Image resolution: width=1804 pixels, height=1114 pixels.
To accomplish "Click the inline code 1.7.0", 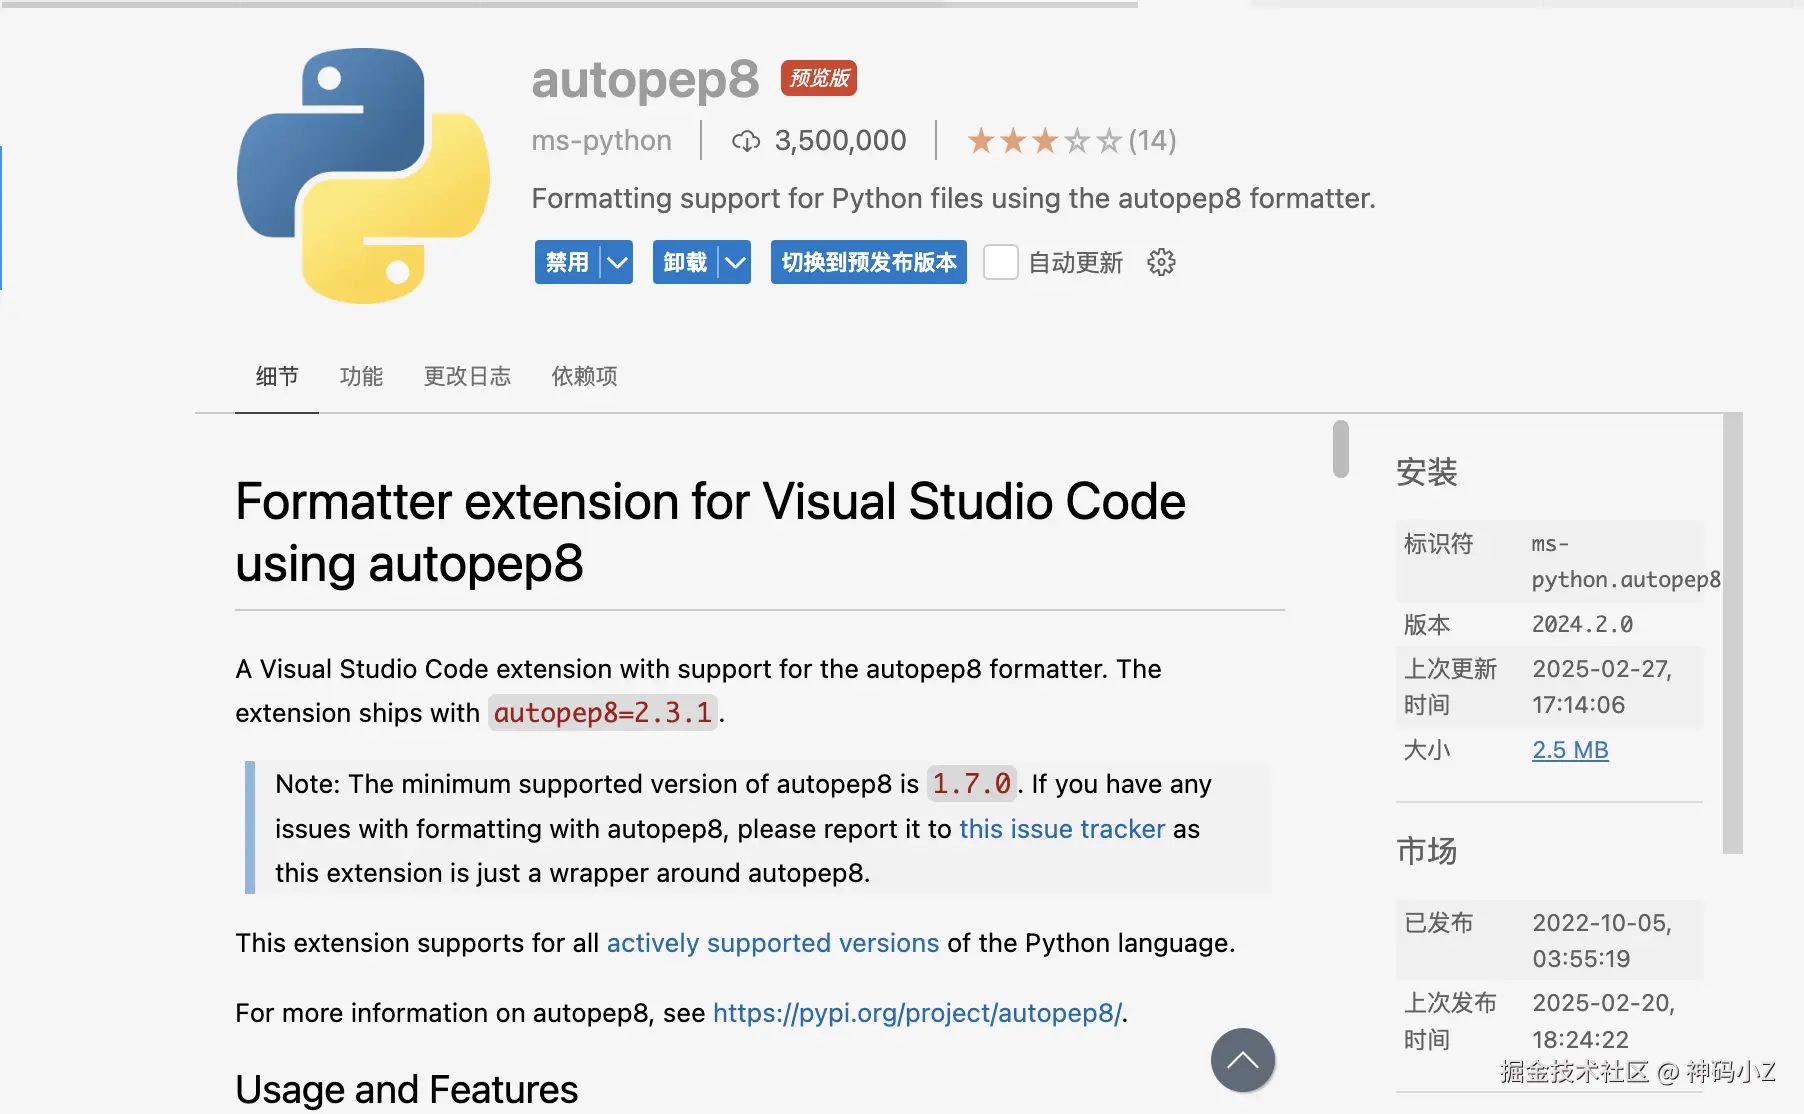I will tap(972, 784).
